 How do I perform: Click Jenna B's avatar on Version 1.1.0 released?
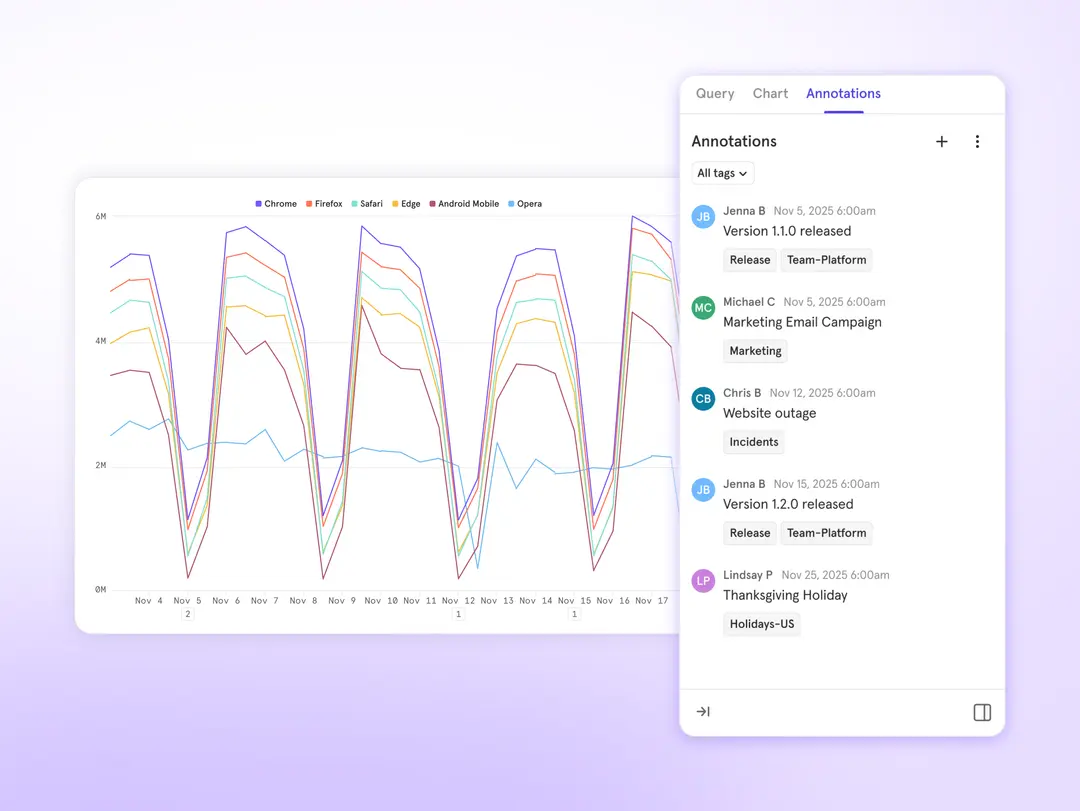point(703,216)
